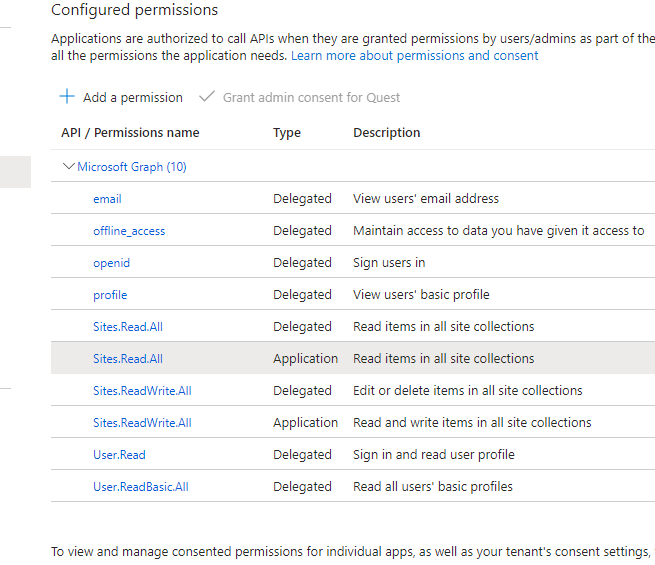Open the email permission
Image resolution: width=655 pixels, height=565 pixels.
coord(107,199)
